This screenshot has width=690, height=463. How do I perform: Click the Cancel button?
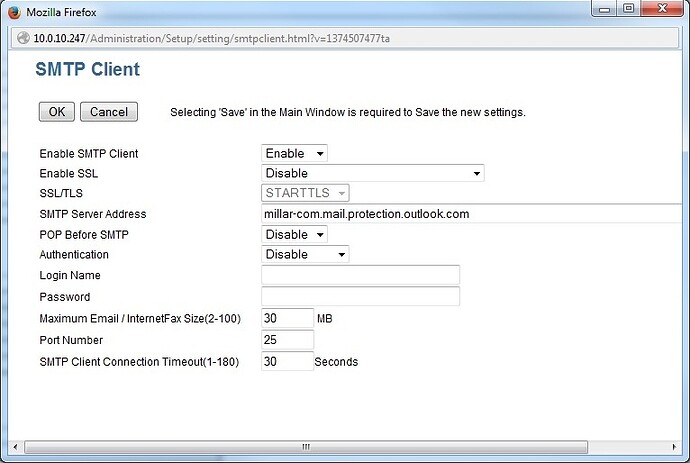[x=109, y=112]
